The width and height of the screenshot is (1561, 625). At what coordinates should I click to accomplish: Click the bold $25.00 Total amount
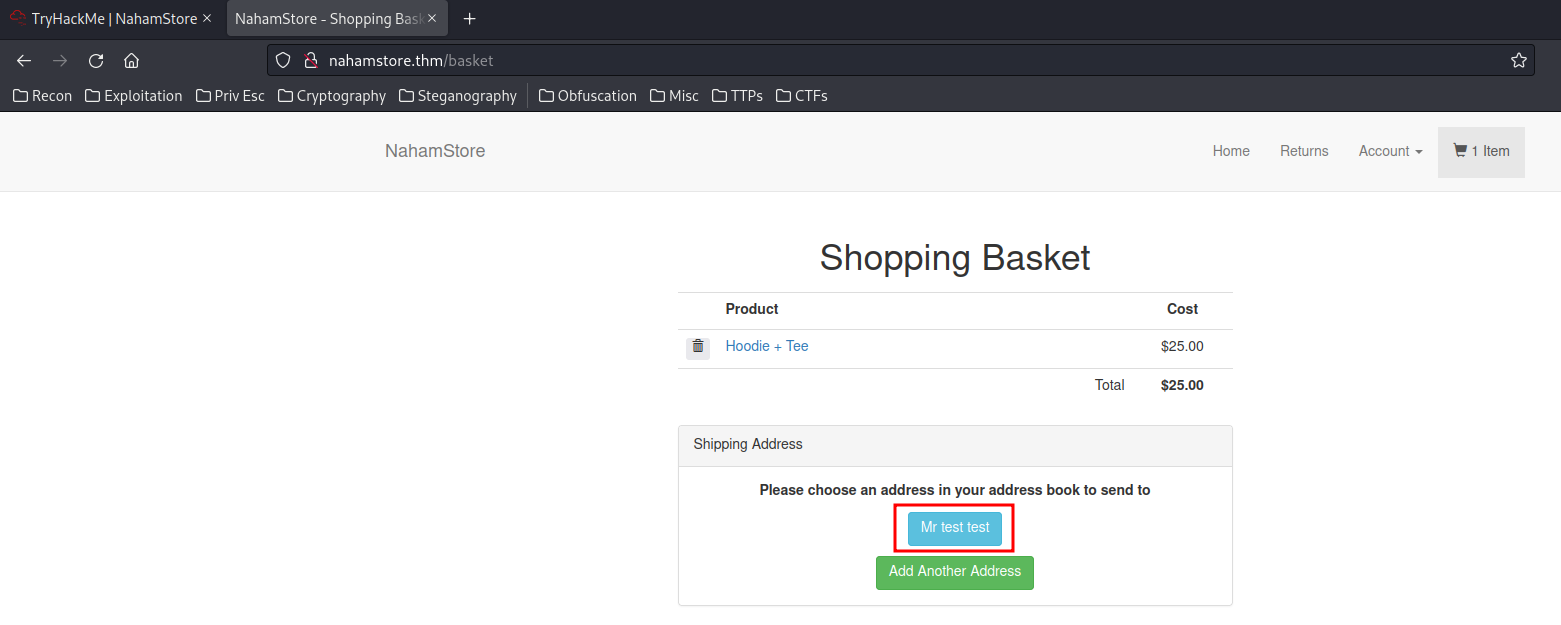[1182, 385]
